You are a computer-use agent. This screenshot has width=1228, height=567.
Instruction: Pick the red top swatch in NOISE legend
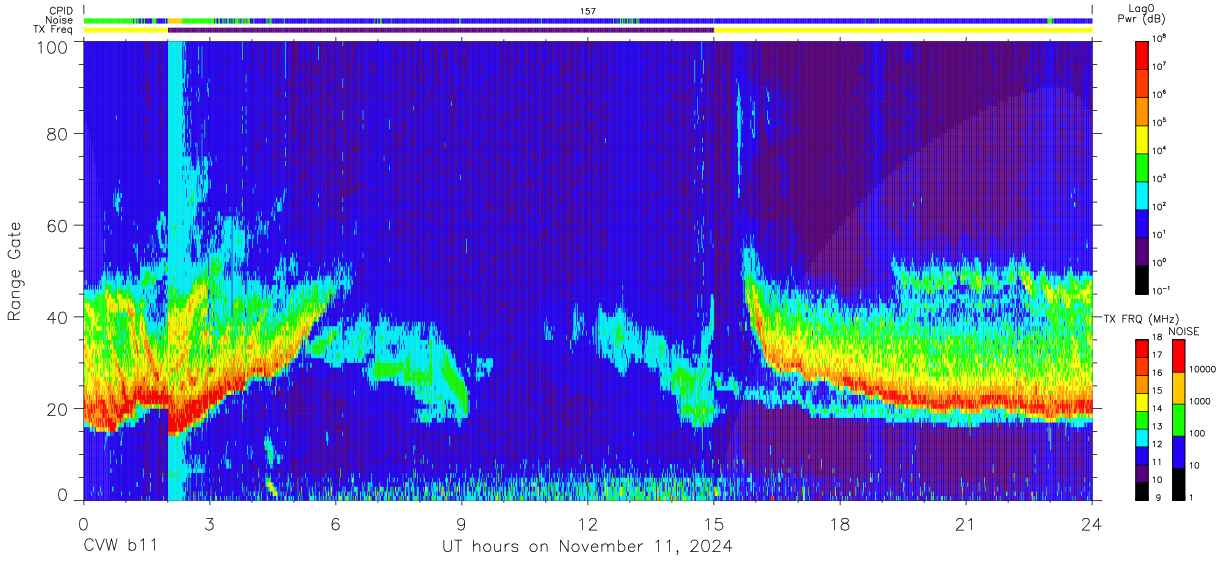[x=1178, y=356]
